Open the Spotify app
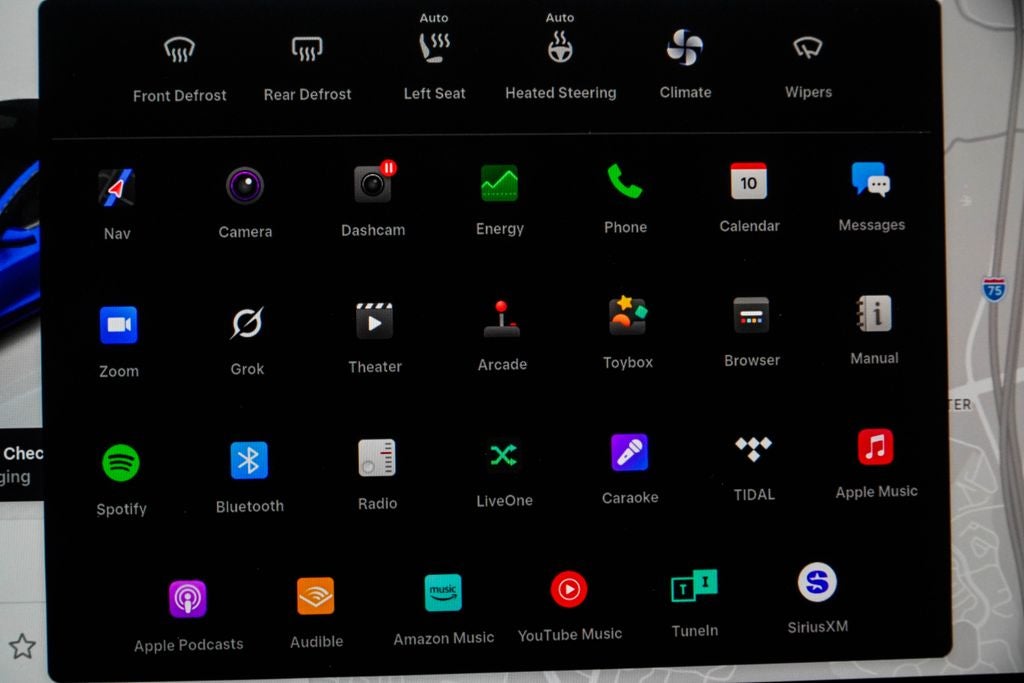Screen dimensions: 1024x683 tap(121, 463)
